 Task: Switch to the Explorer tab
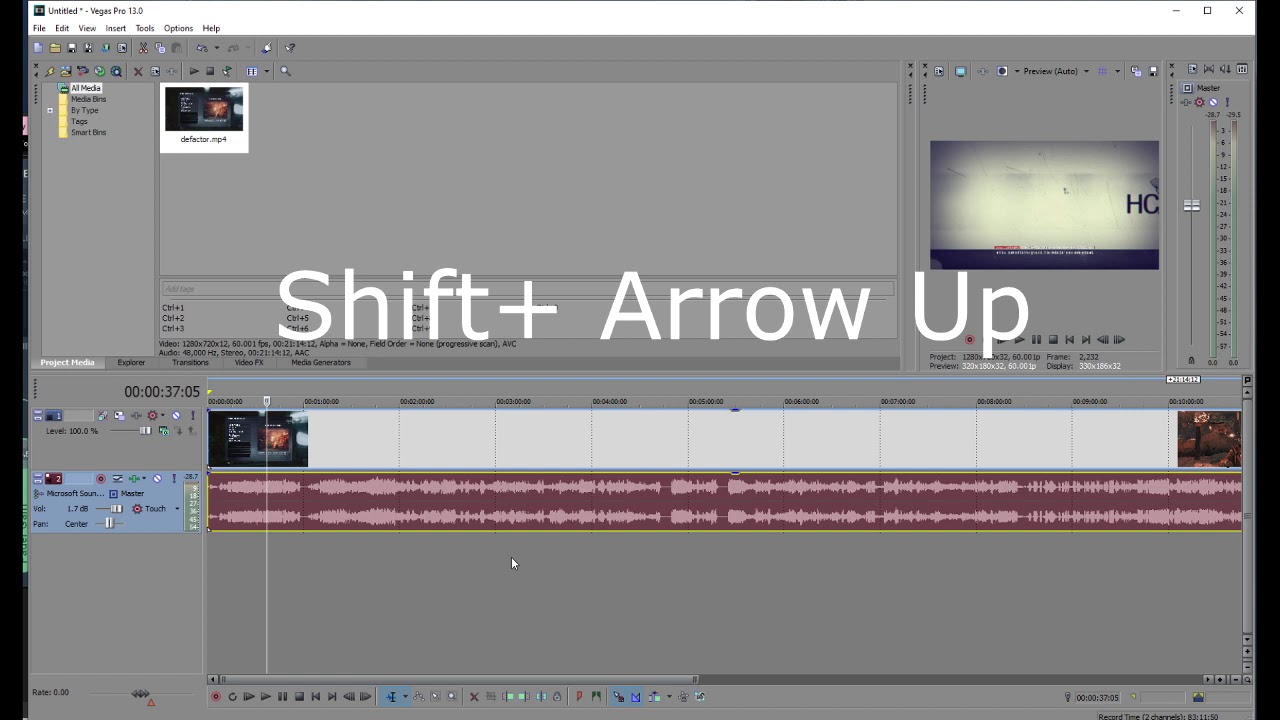point(131,362)
